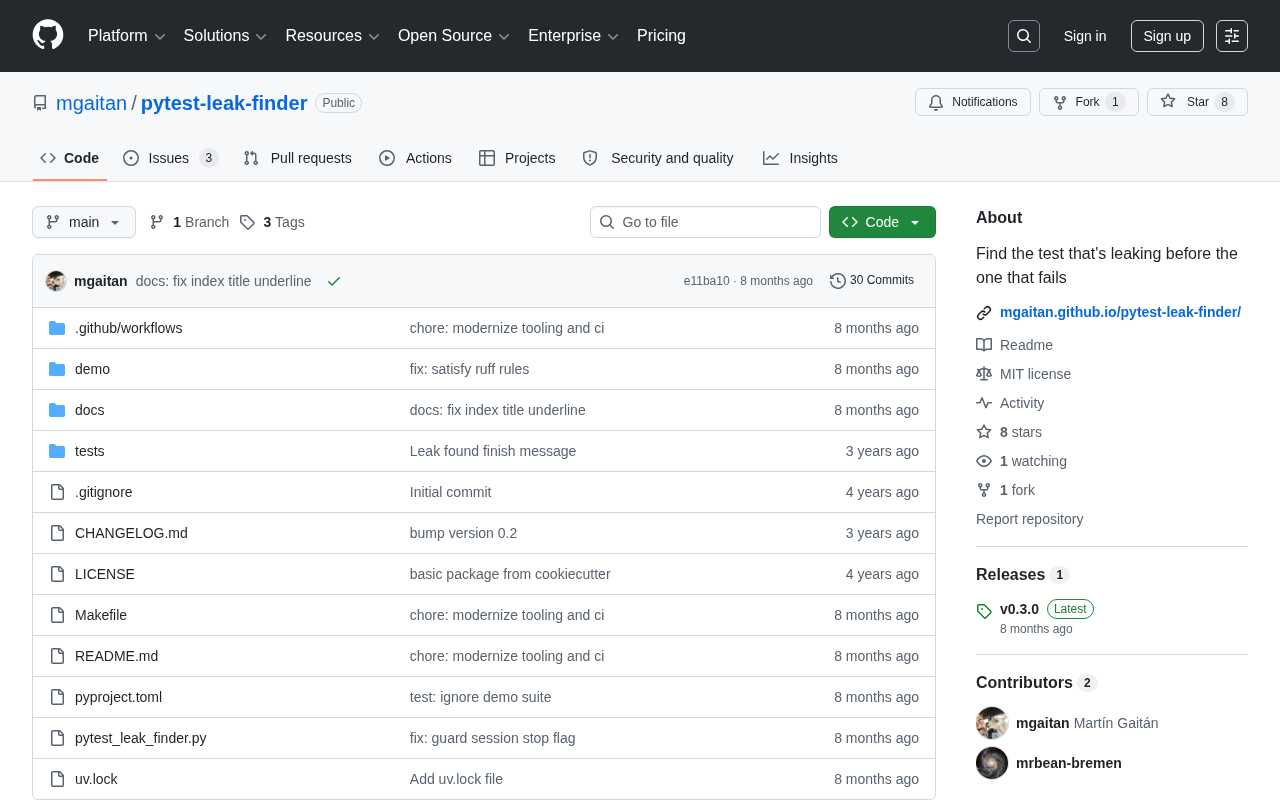
Task: Click the Sign up button
Action: (x=1167, y=36)
